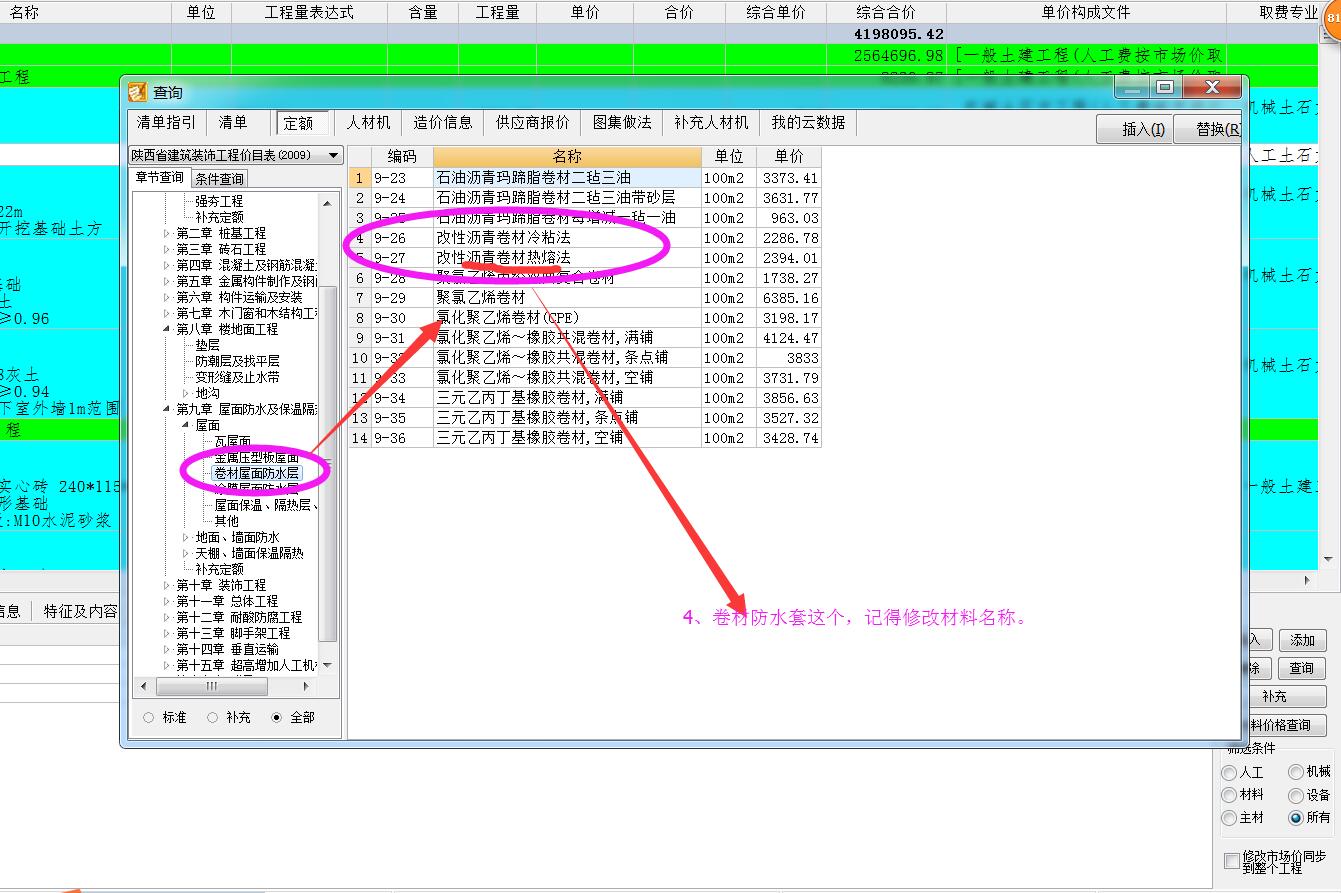Choose the 所有 filter radio button
This screenshot has height=893, width=1341.
[x=1296, y=818]
